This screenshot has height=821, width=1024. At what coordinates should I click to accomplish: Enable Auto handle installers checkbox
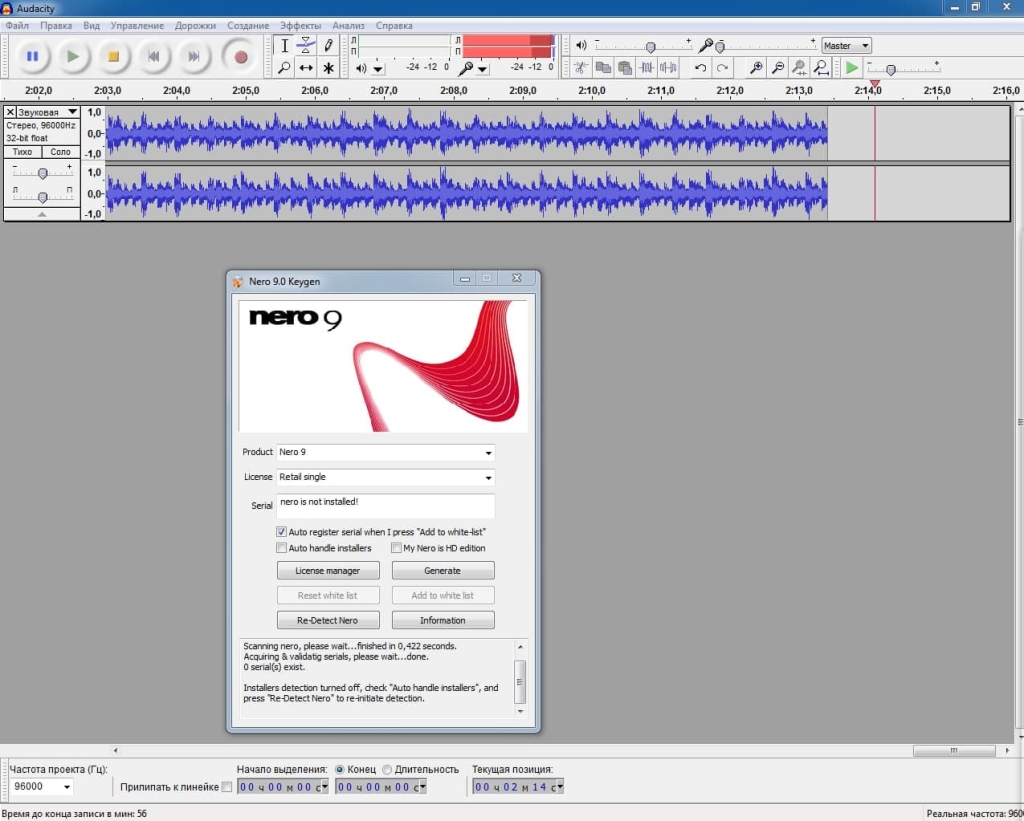point(281,548)
